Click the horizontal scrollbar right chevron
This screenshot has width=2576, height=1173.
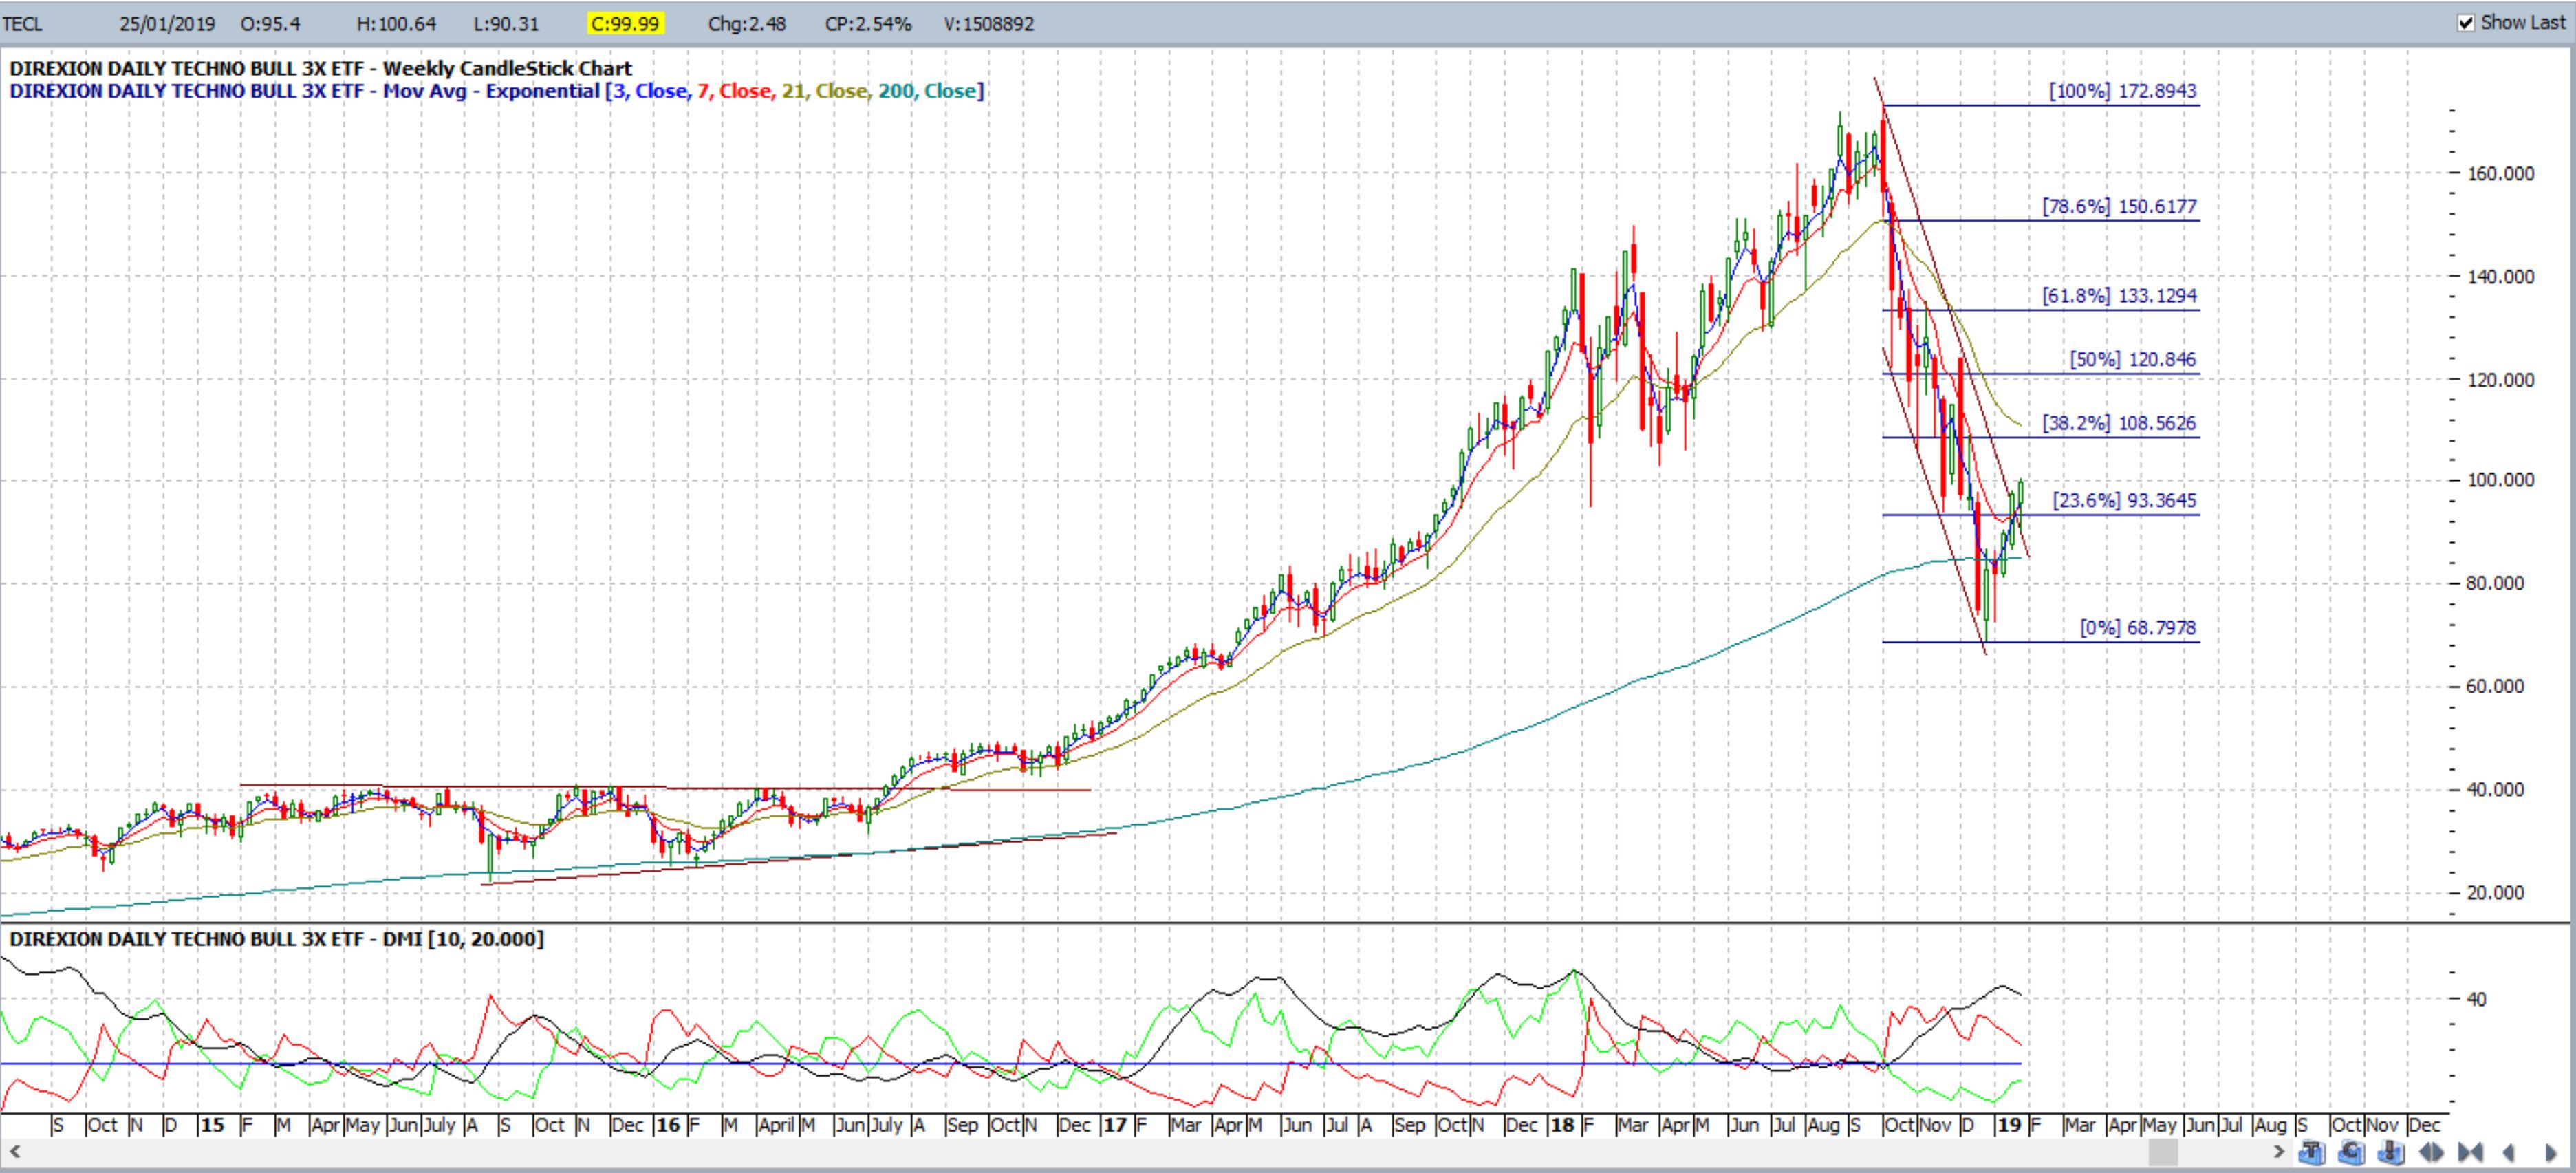click(x=2279, y=1152)
